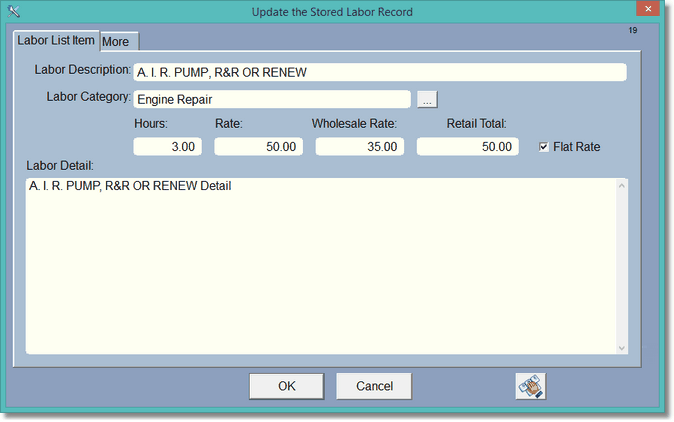Toggle the Flat Rate checkbox

click(x=543, y=147)
